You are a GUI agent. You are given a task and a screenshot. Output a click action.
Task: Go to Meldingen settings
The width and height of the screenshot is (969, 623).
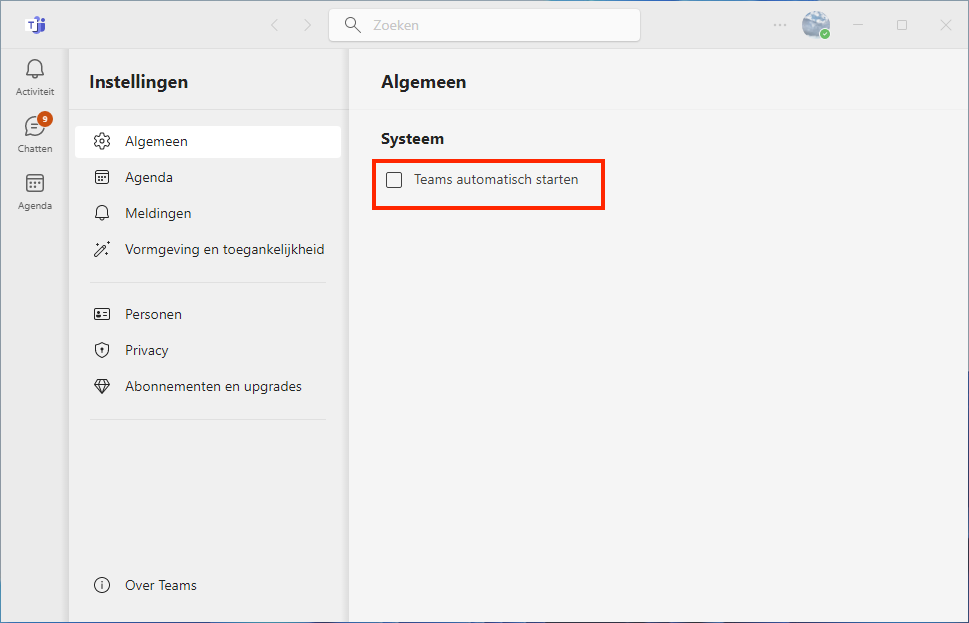(x=157, y=213)
